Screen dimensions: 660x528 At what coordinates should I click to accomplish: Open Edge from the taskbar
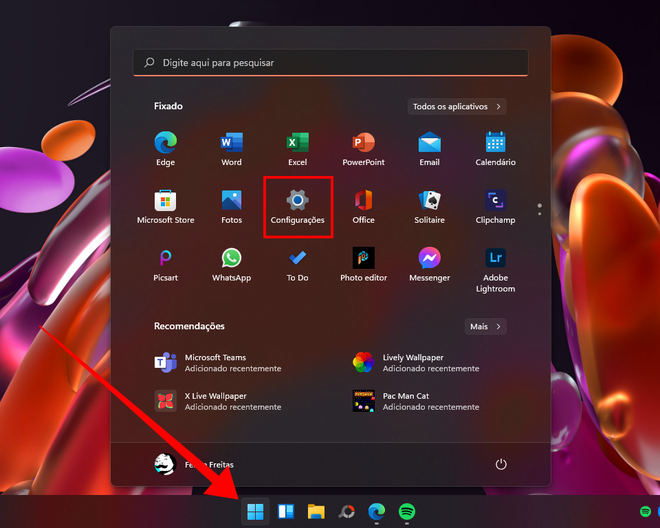click(x=377, y=512)
